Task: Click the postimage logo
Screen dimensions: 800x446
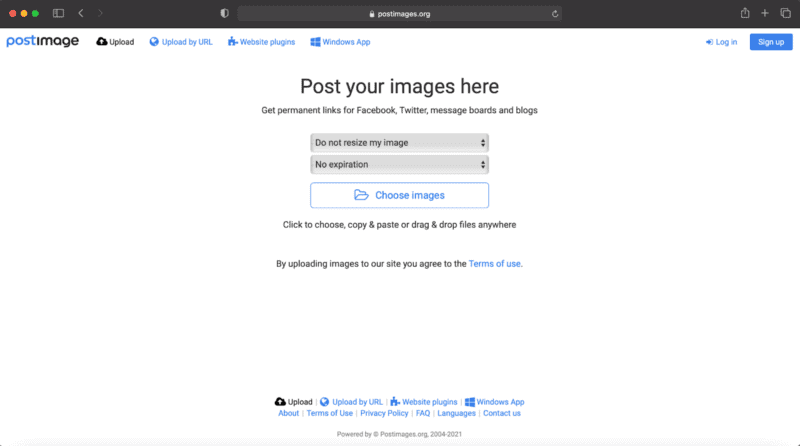Action: (42, 41)
